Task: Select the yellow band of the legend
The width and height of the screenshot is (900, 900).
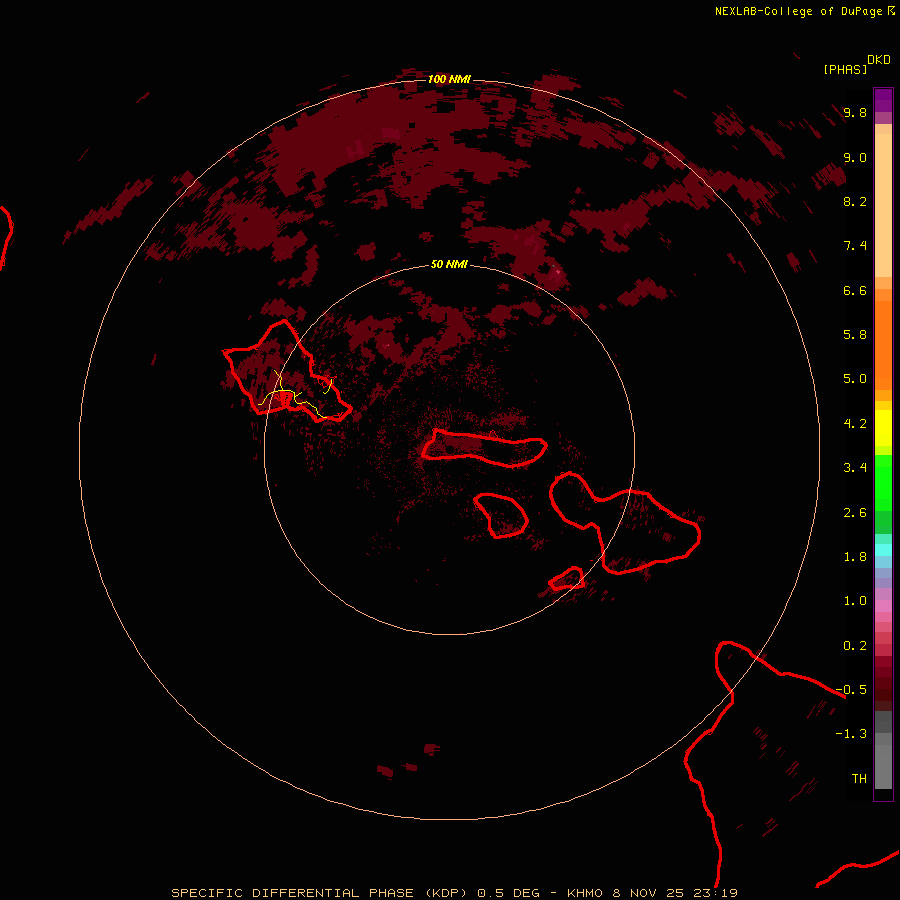Action: pos(883,428)
